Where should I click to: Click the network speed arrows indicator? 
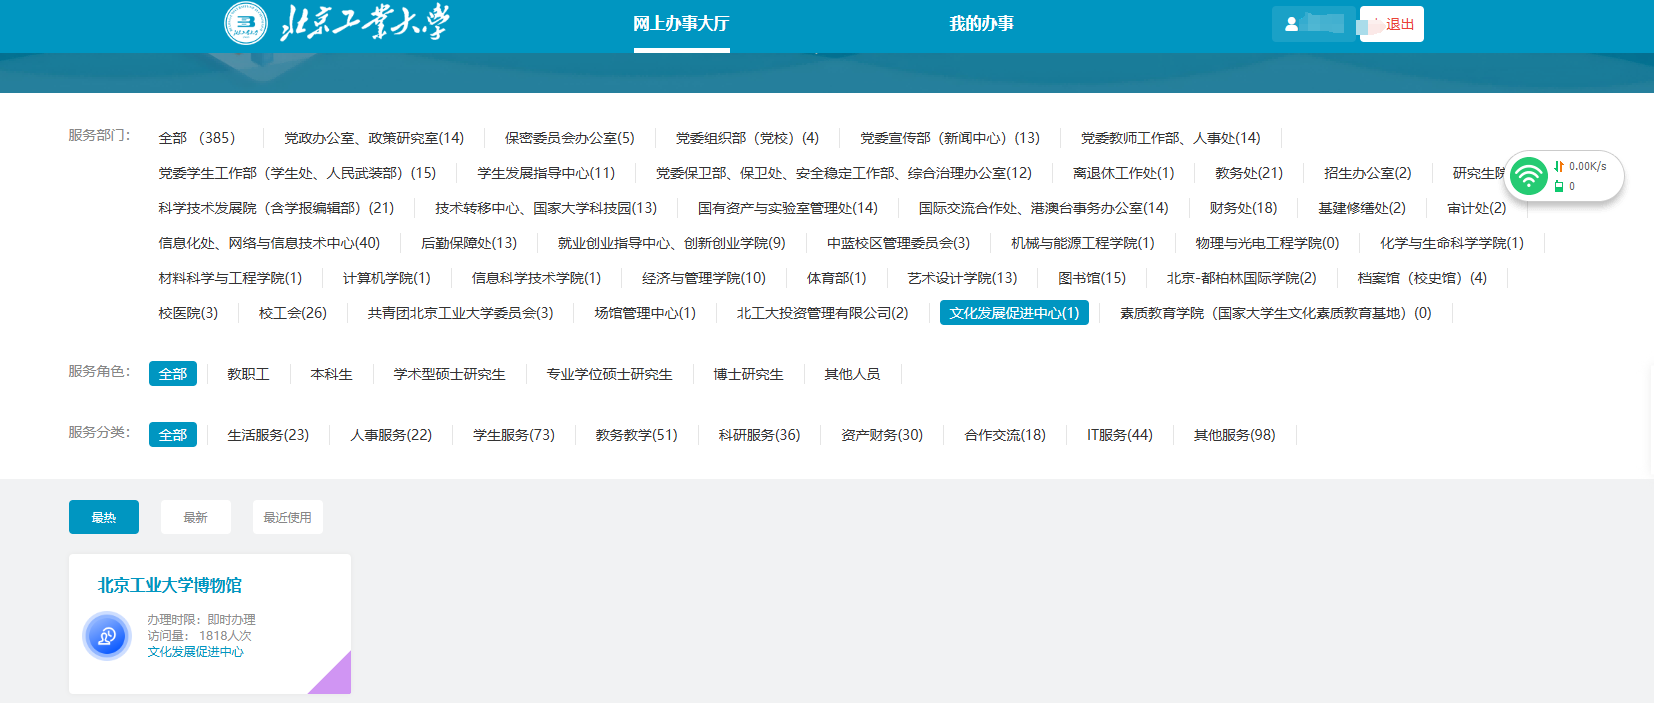tap(1558, 166)
